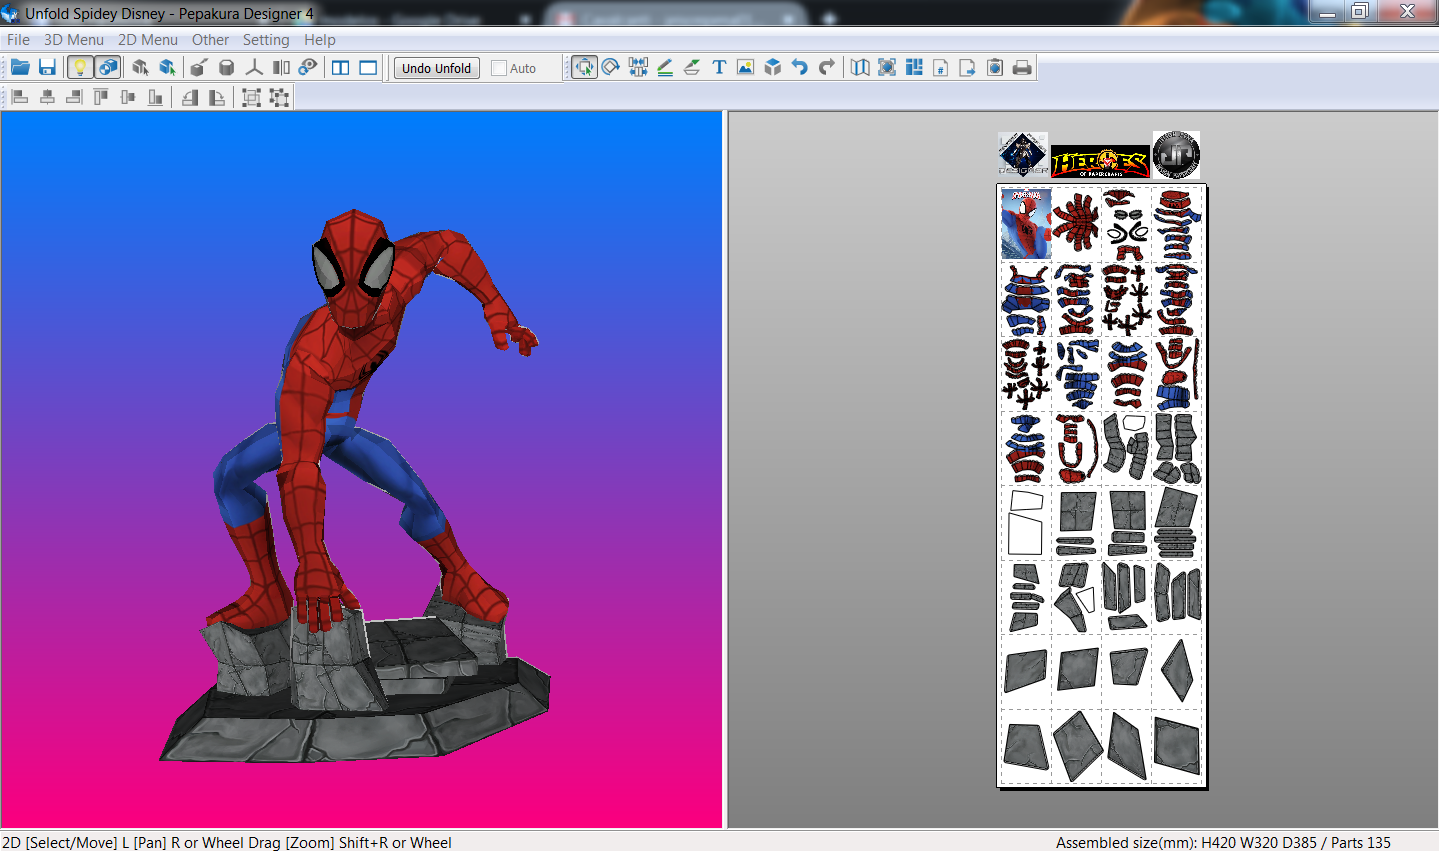Select the Input Text 'T' tool
This screenshot has height=851, width=1439.
[718, 68]
